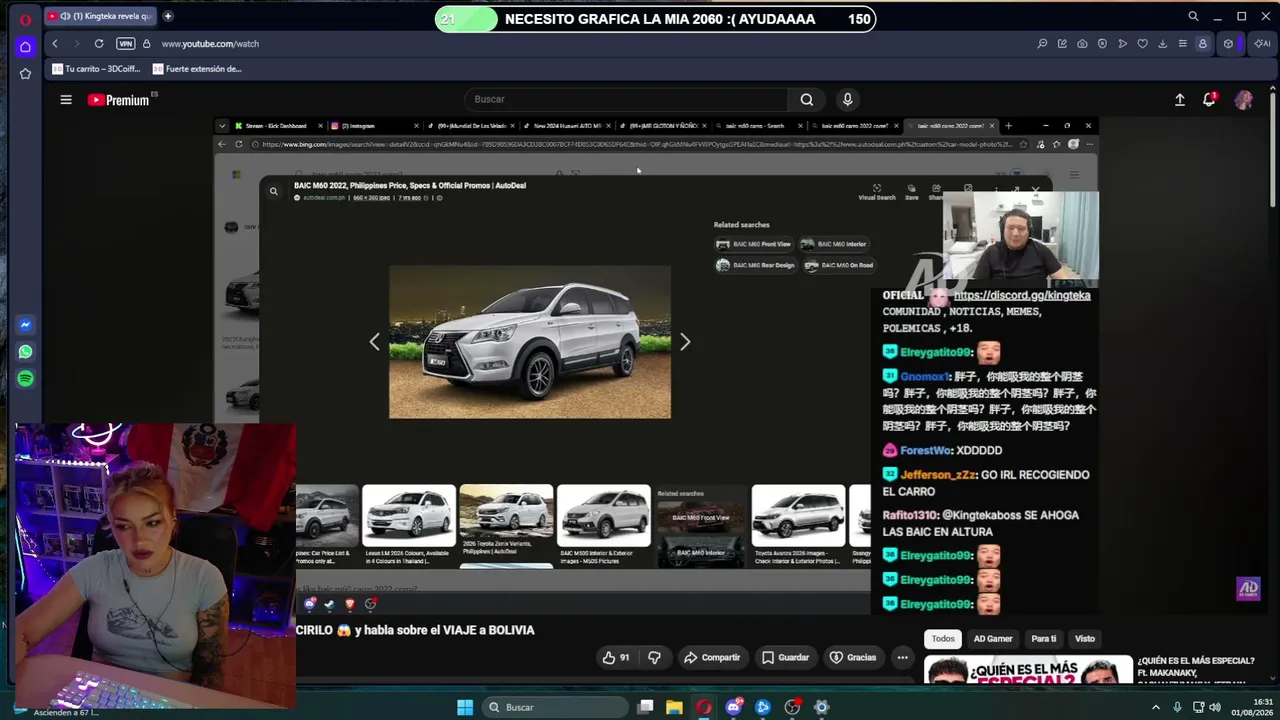
Task: Open volume control in system tray
Action: pos(1216,707)
